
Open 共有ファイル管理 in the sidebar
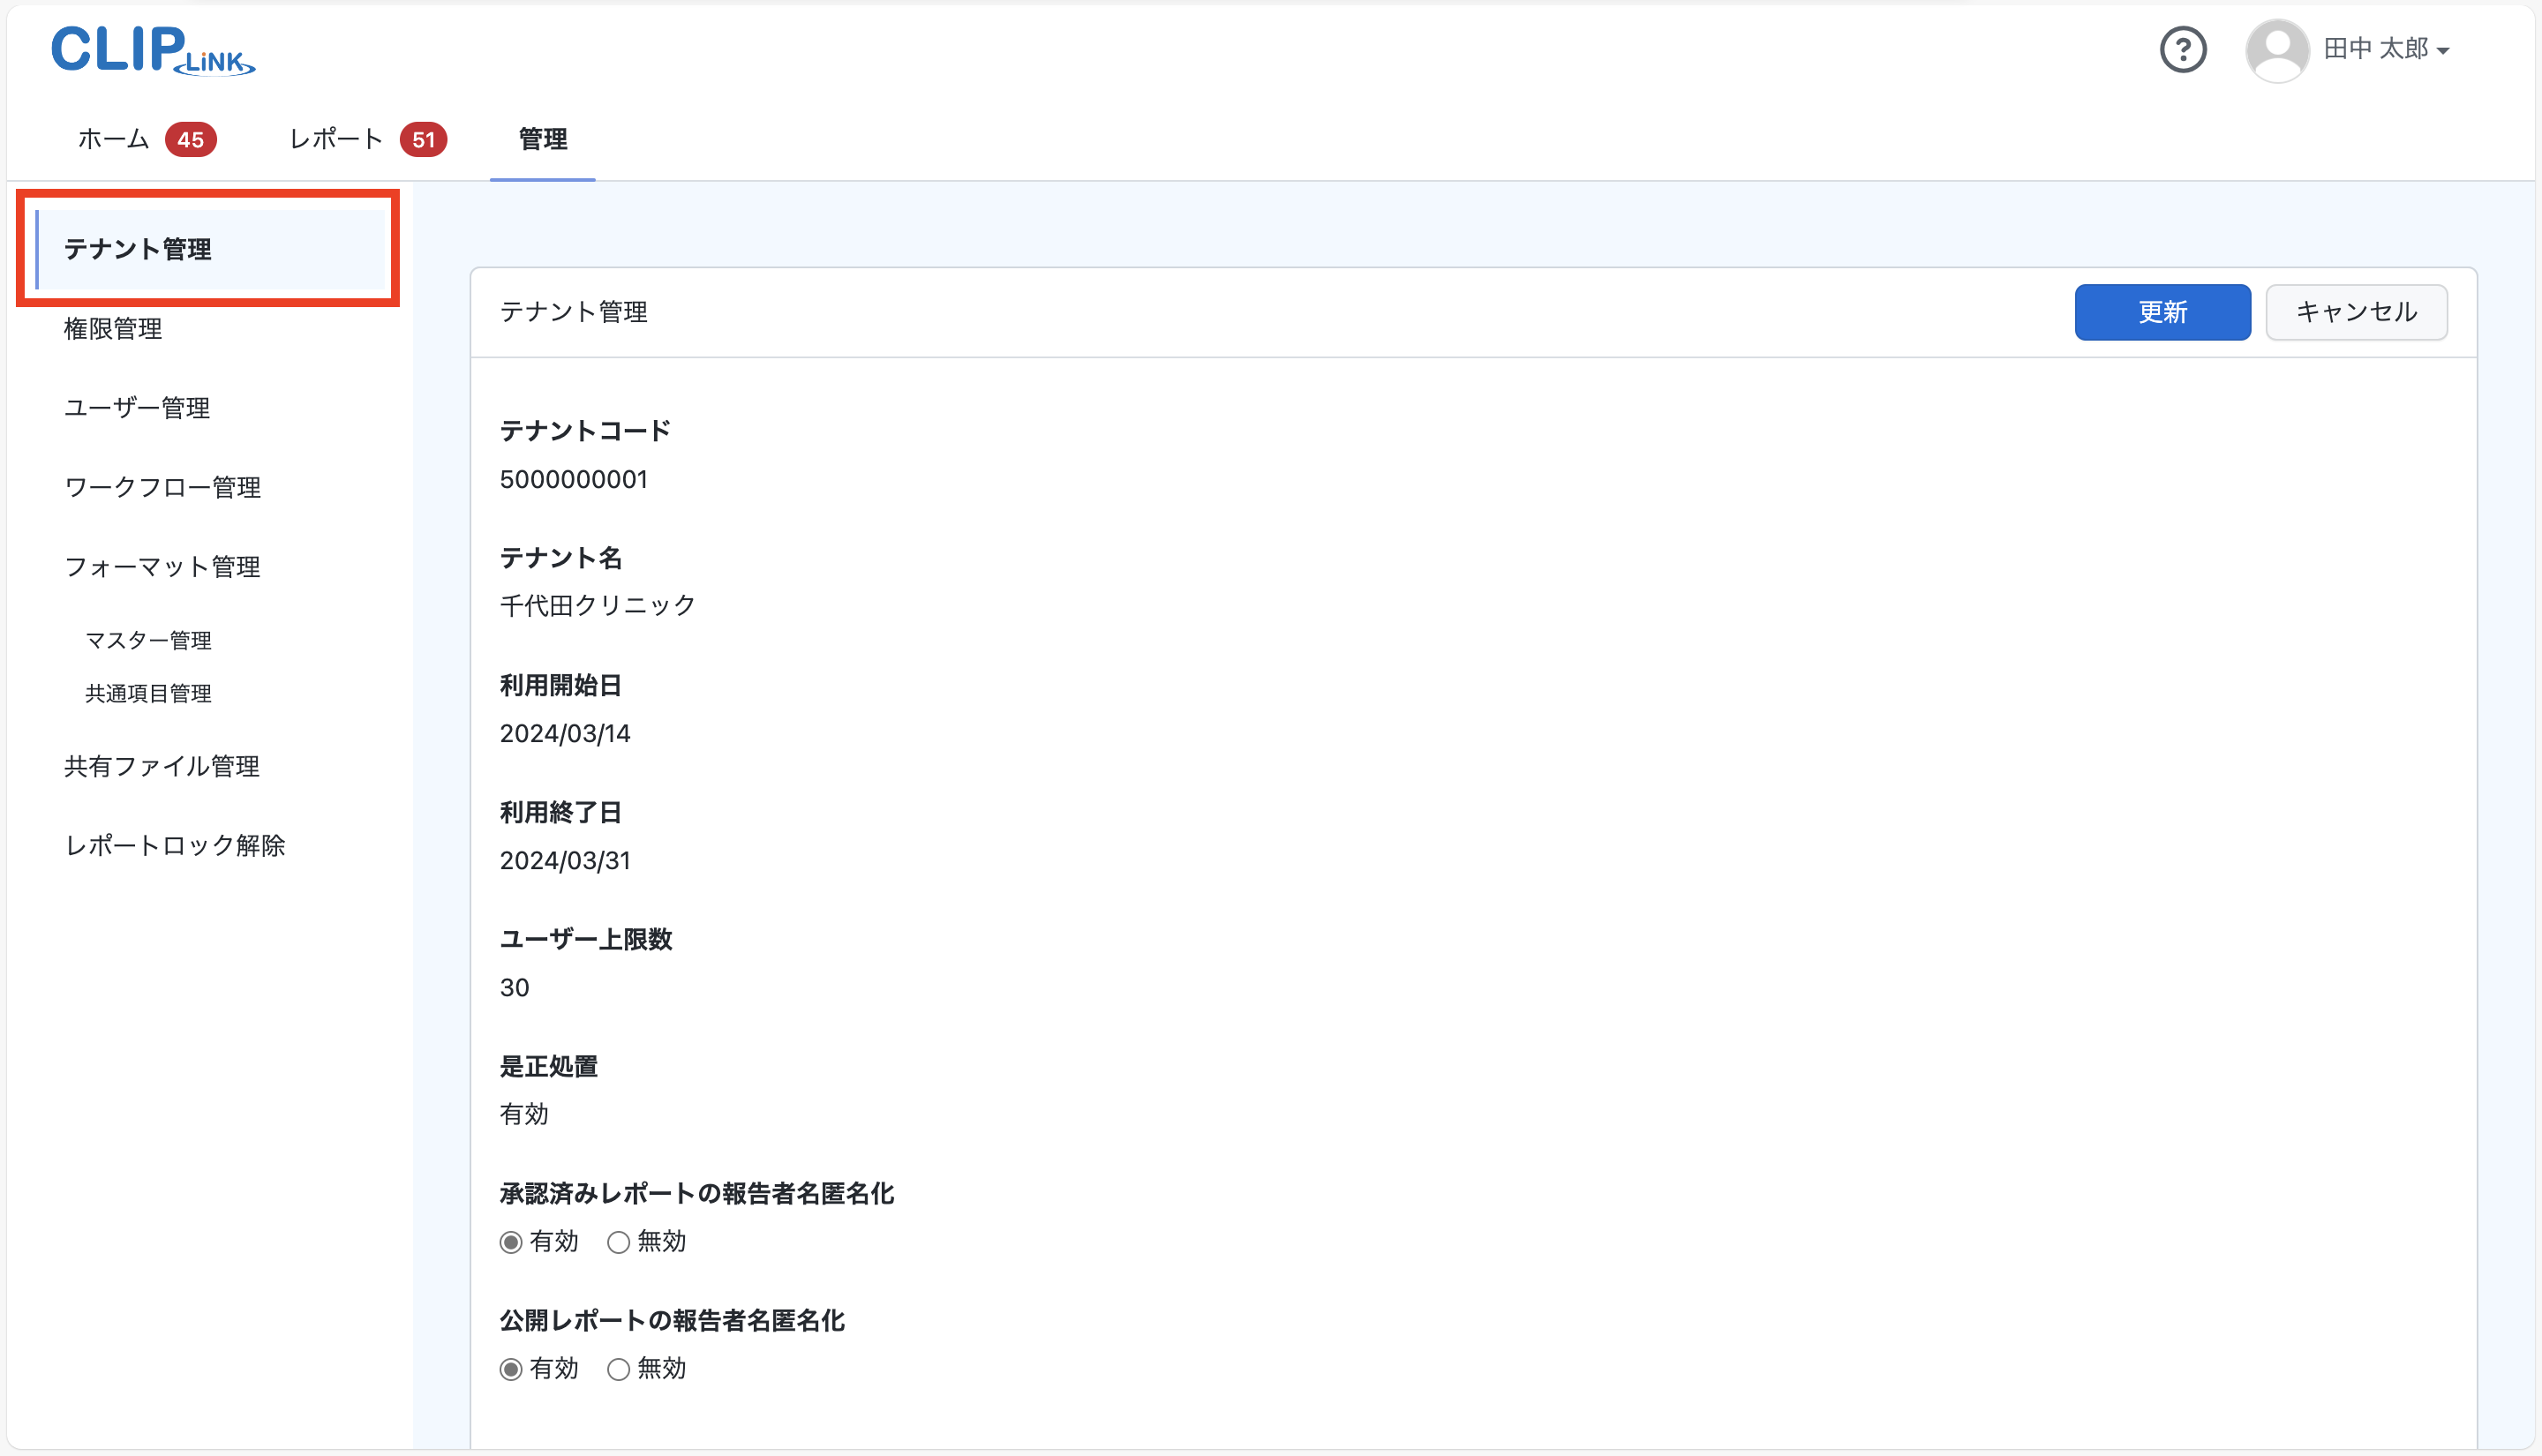pos(162,766)
